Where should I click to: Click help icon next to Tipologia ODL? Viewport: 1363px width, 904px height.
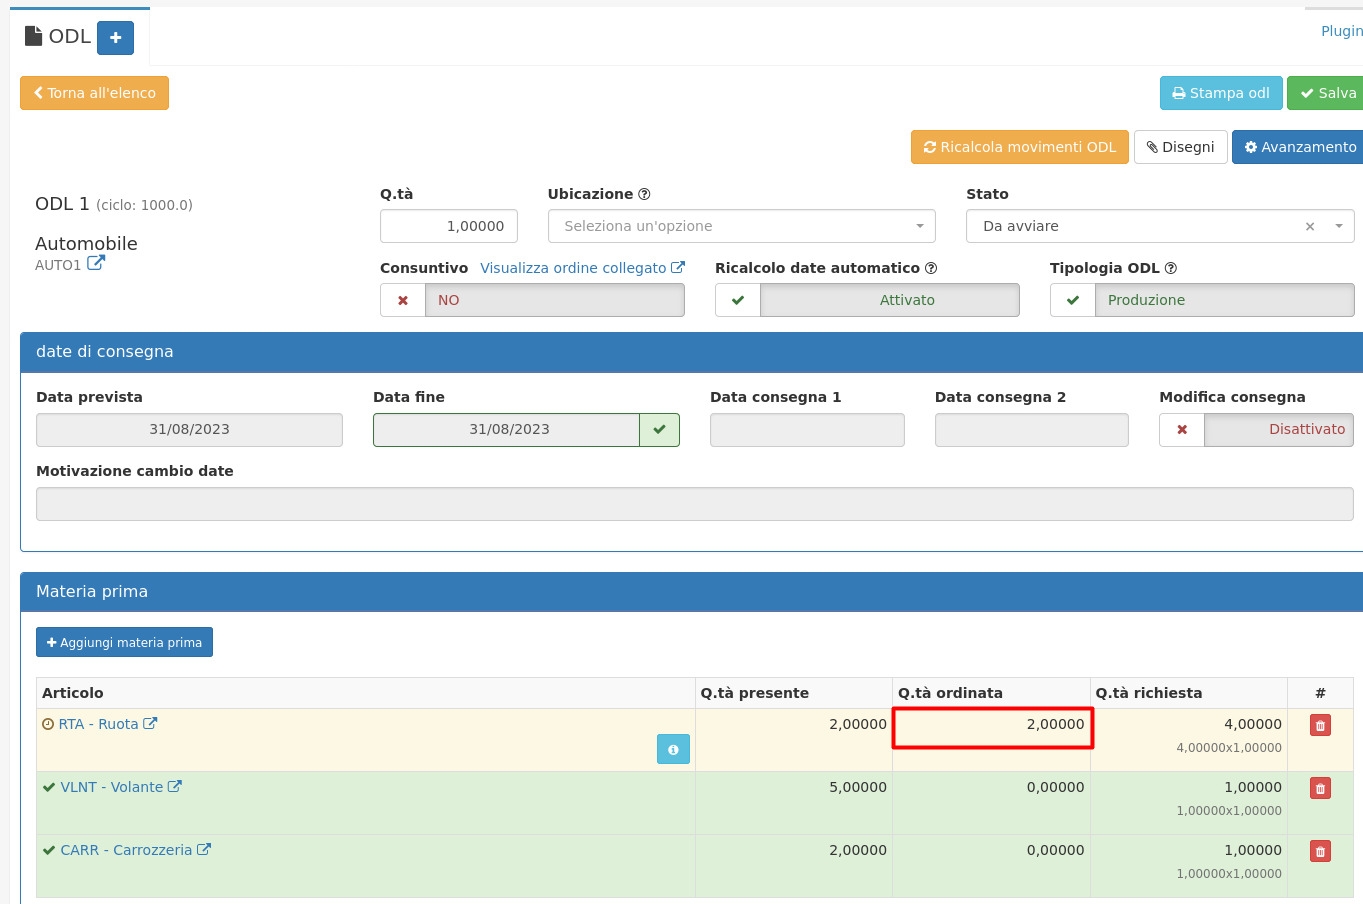[x=1171, y=268]
